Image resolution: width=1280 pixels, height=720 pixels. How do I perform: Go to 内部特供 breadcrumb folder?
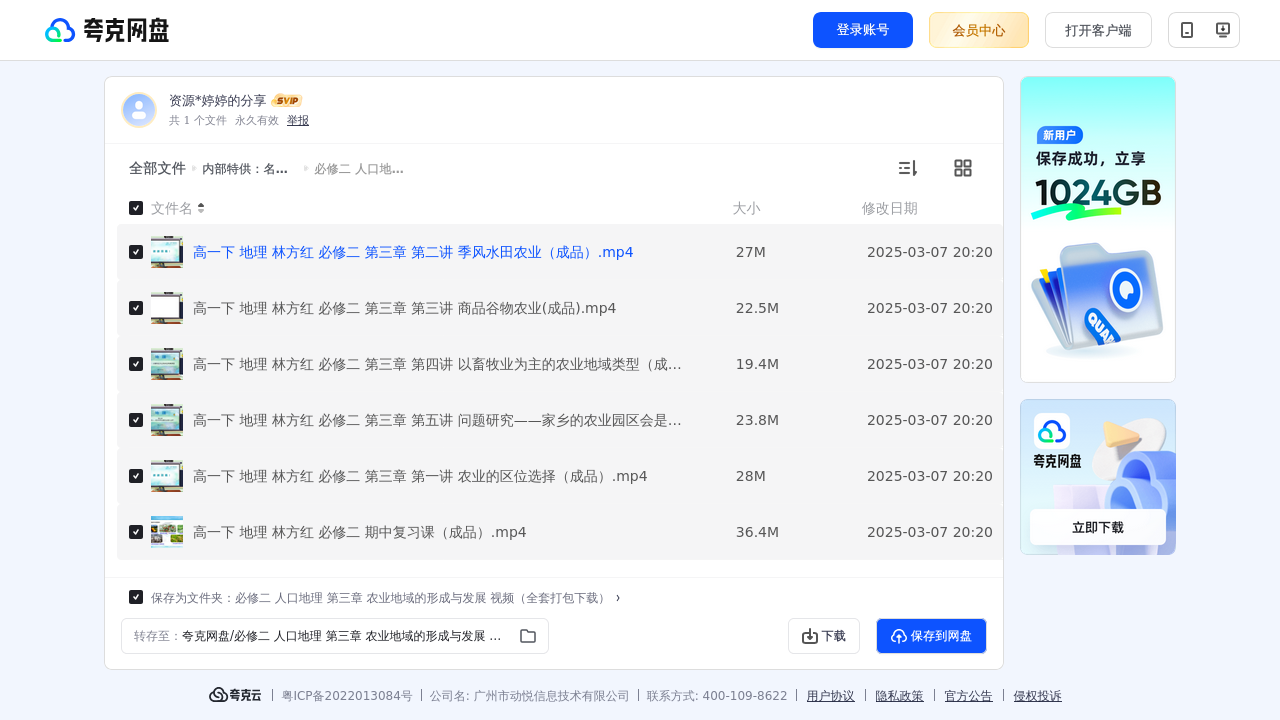[x=245, y=169]
